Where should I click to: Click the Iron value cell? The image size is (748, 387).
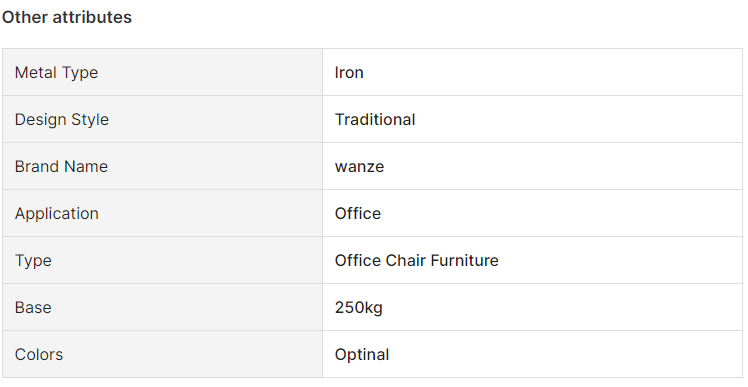[532, 72]
